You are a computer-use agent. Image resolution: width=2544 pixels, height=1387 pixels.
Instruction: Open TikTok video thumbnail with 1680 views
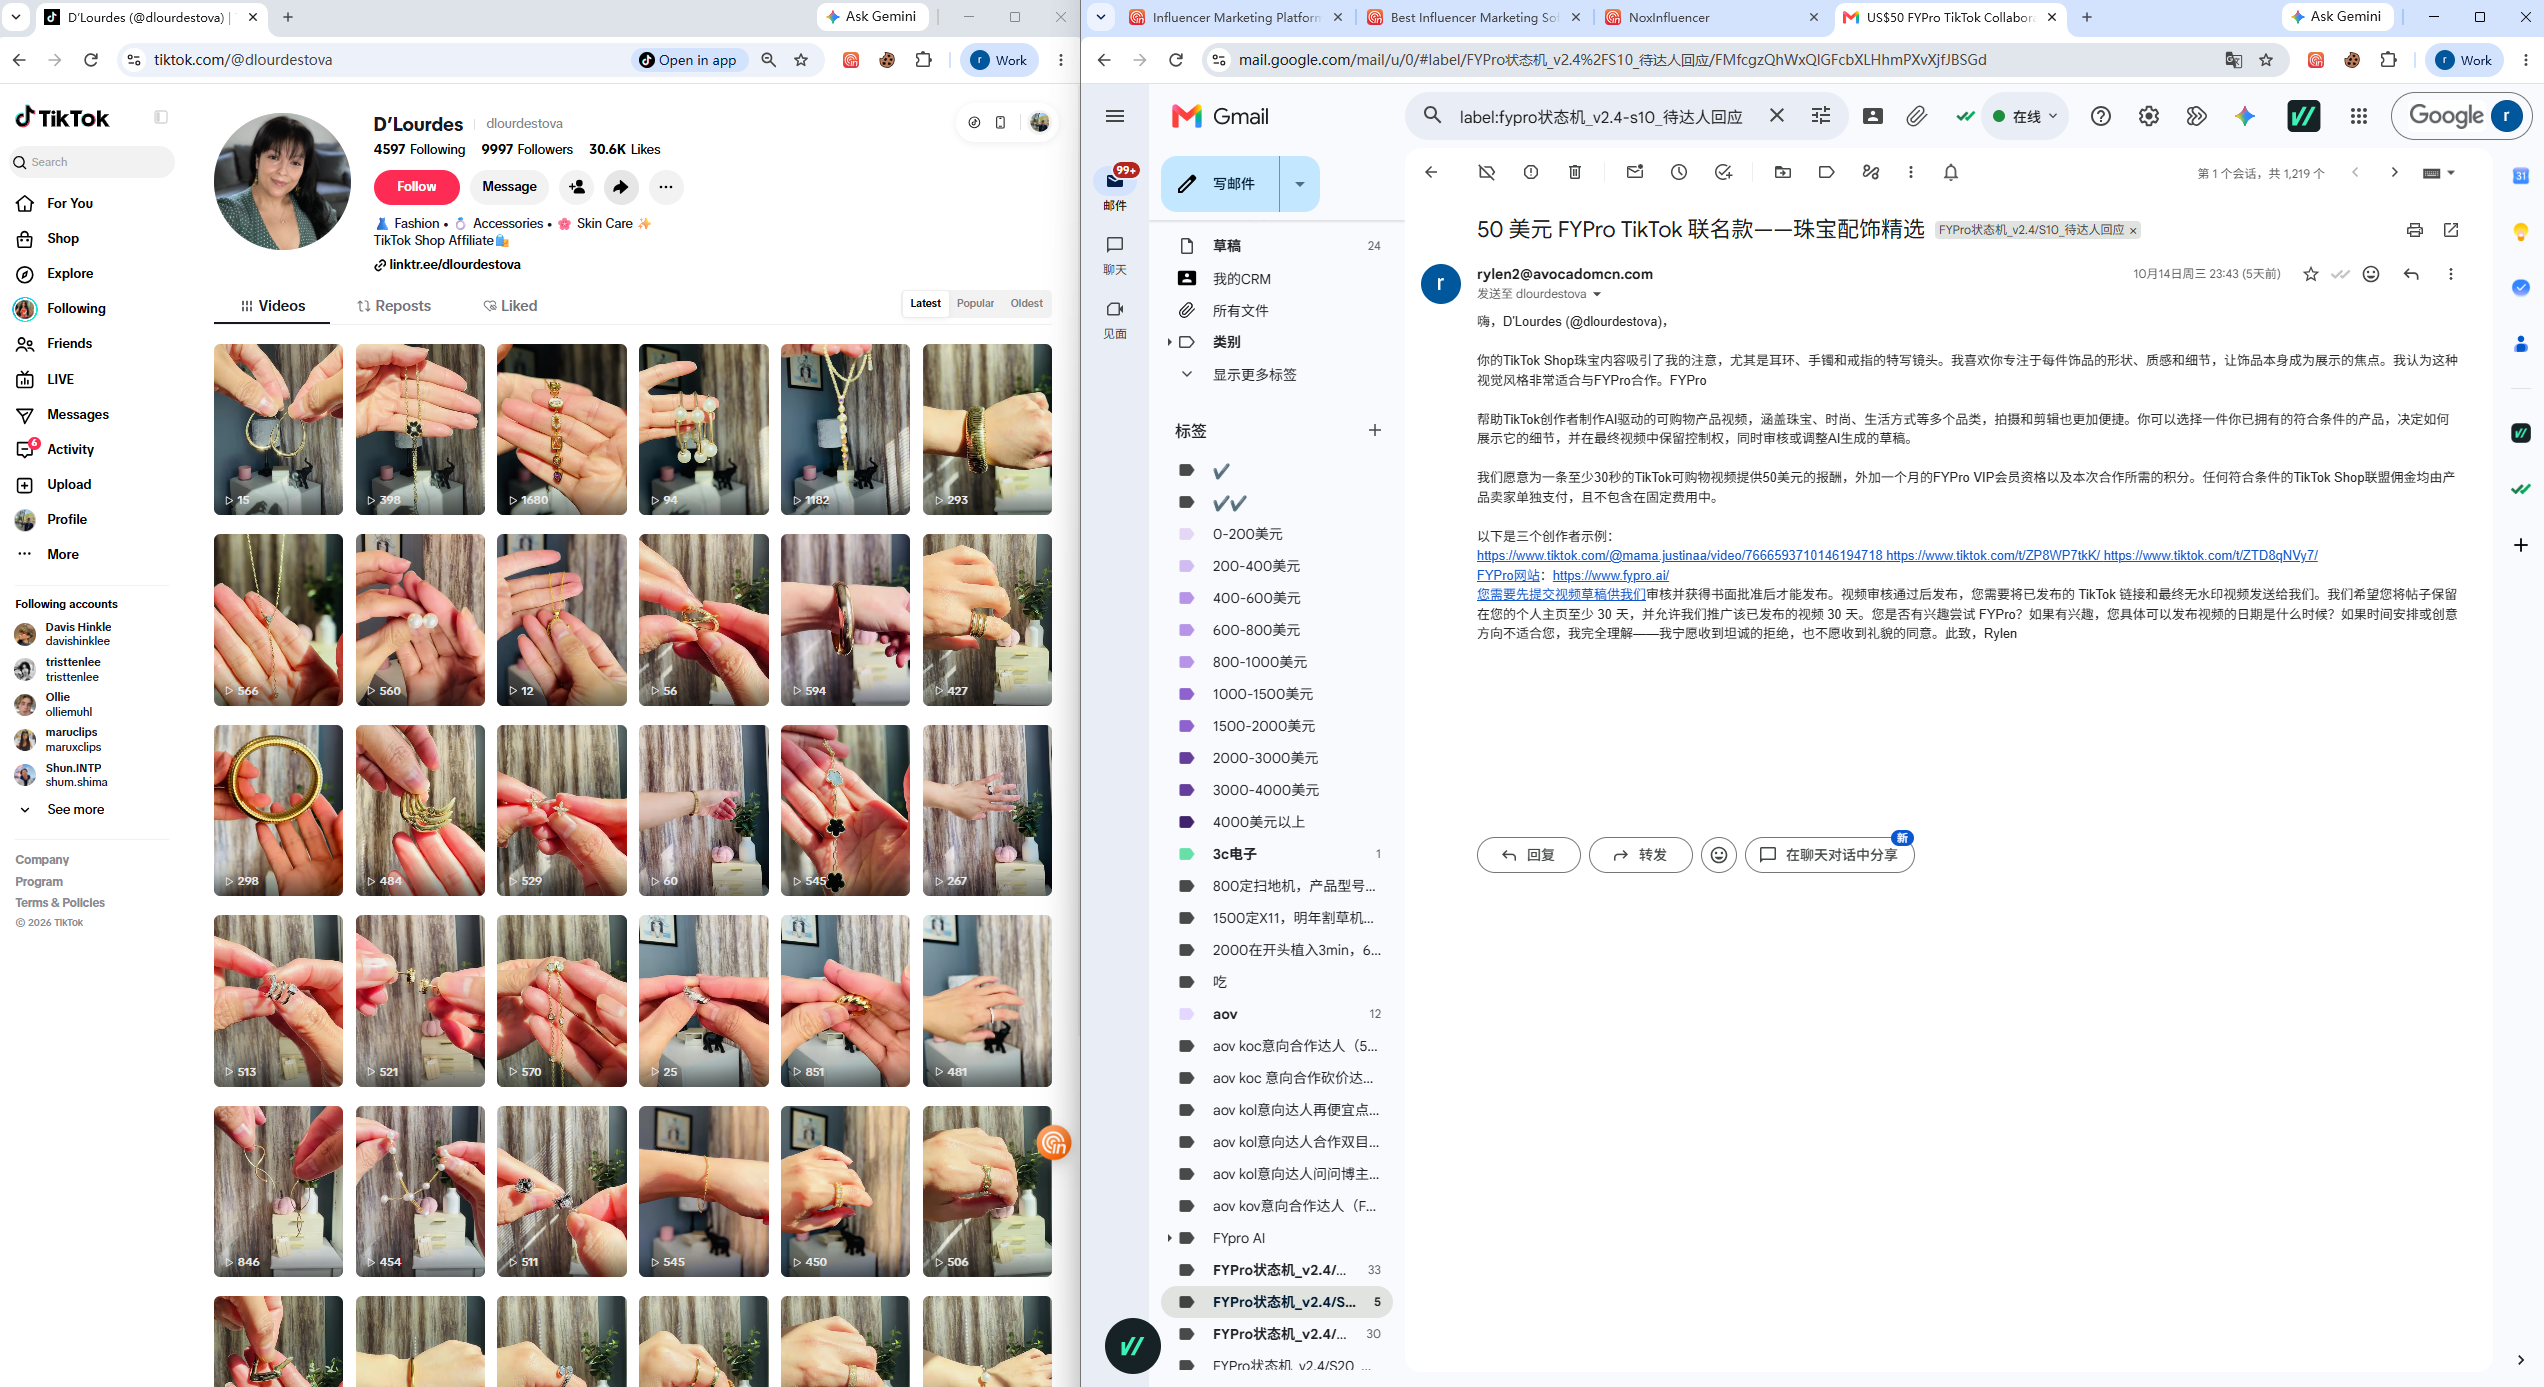click(562, 430)
